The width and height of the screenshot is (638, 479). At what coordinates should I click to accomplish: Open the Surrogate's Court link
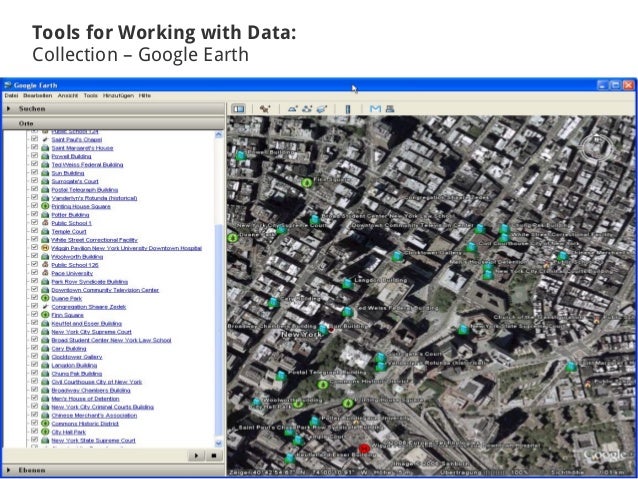click(75, 182)
